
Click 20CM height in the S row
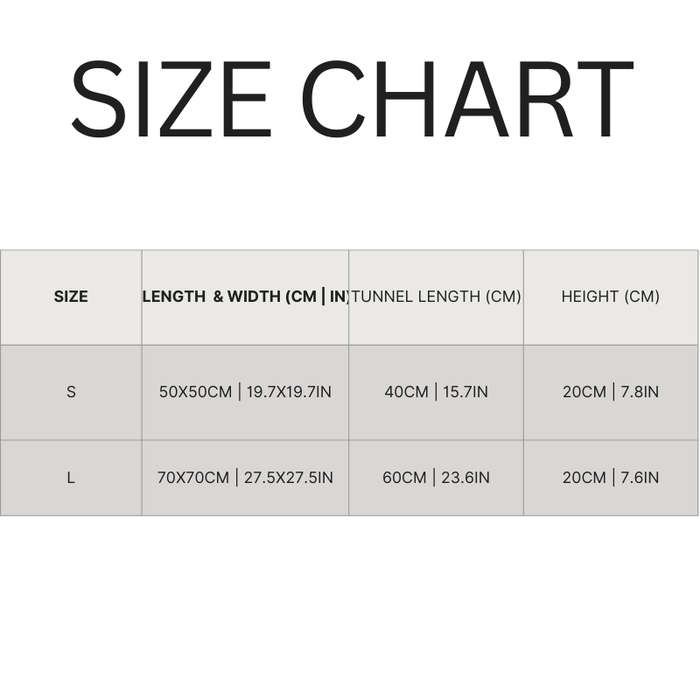coord(584,392)
